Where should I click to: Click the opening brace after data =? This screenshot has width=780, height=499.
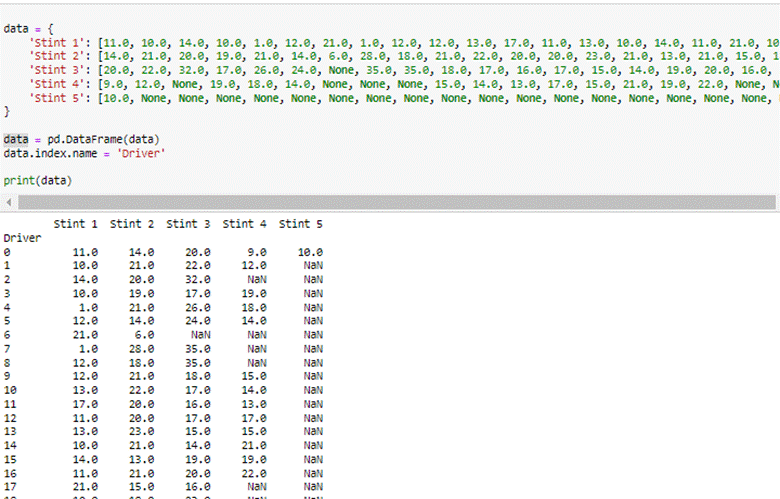(50, 29)
